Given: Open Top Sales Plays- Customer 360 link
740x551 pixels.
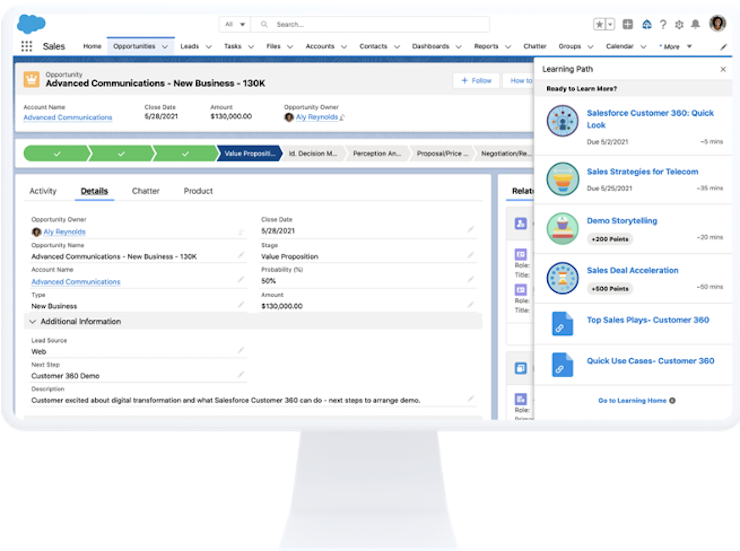Looking at the screenshot, I should click(x=648, y=320).
